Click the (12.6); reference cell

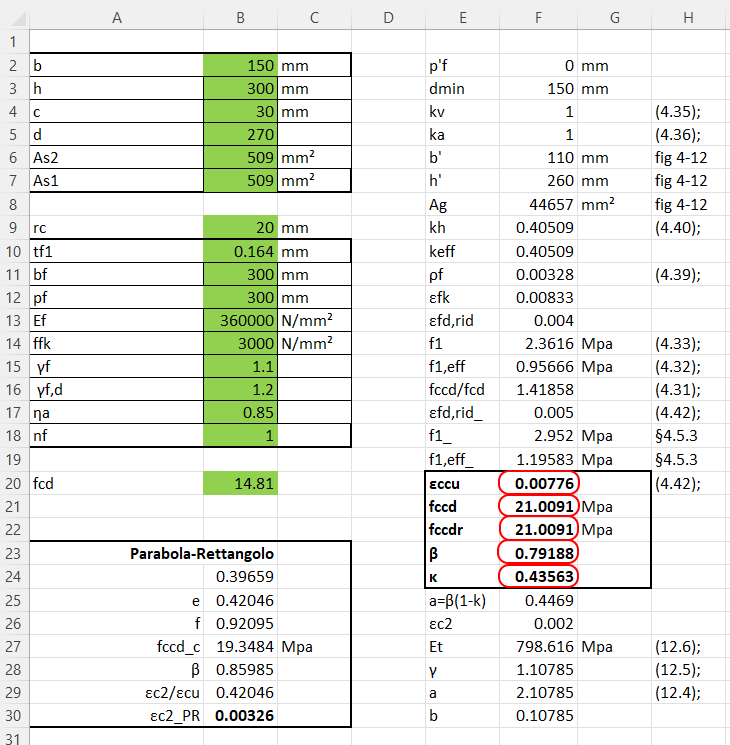(688, 646)
